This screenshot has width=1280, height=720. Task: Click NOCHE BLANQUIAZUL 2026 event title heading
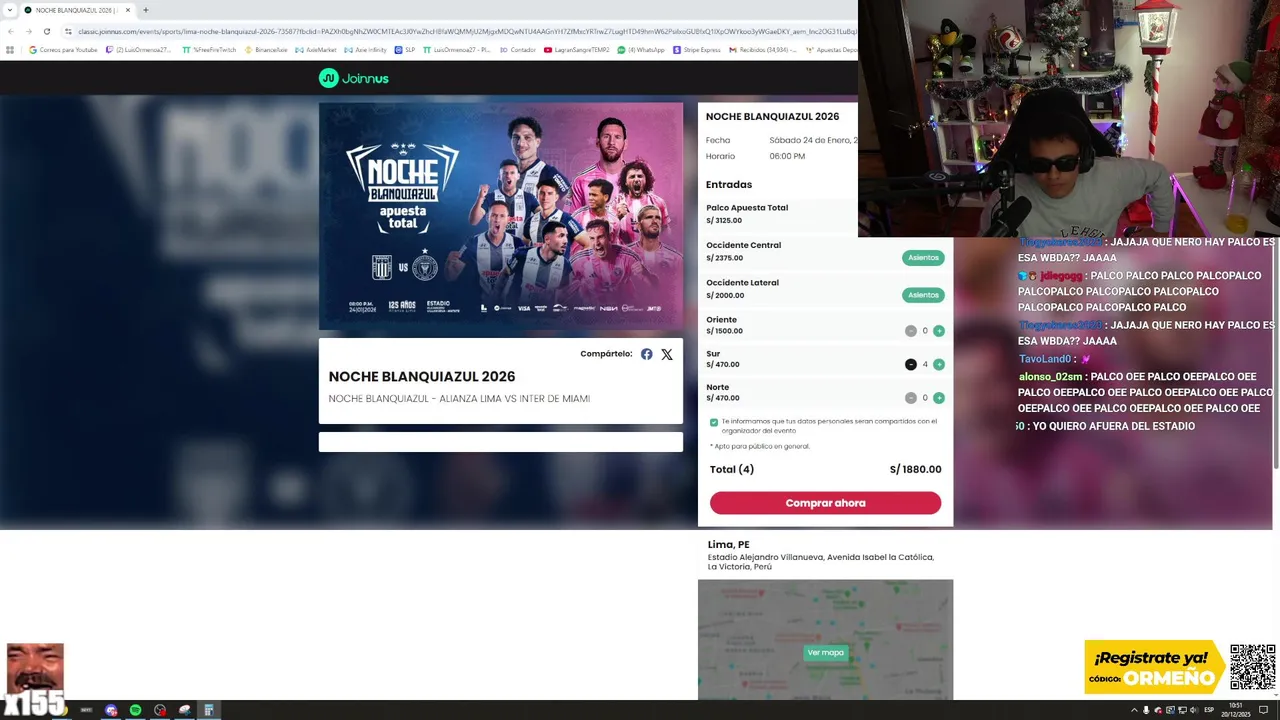point(422,377)
